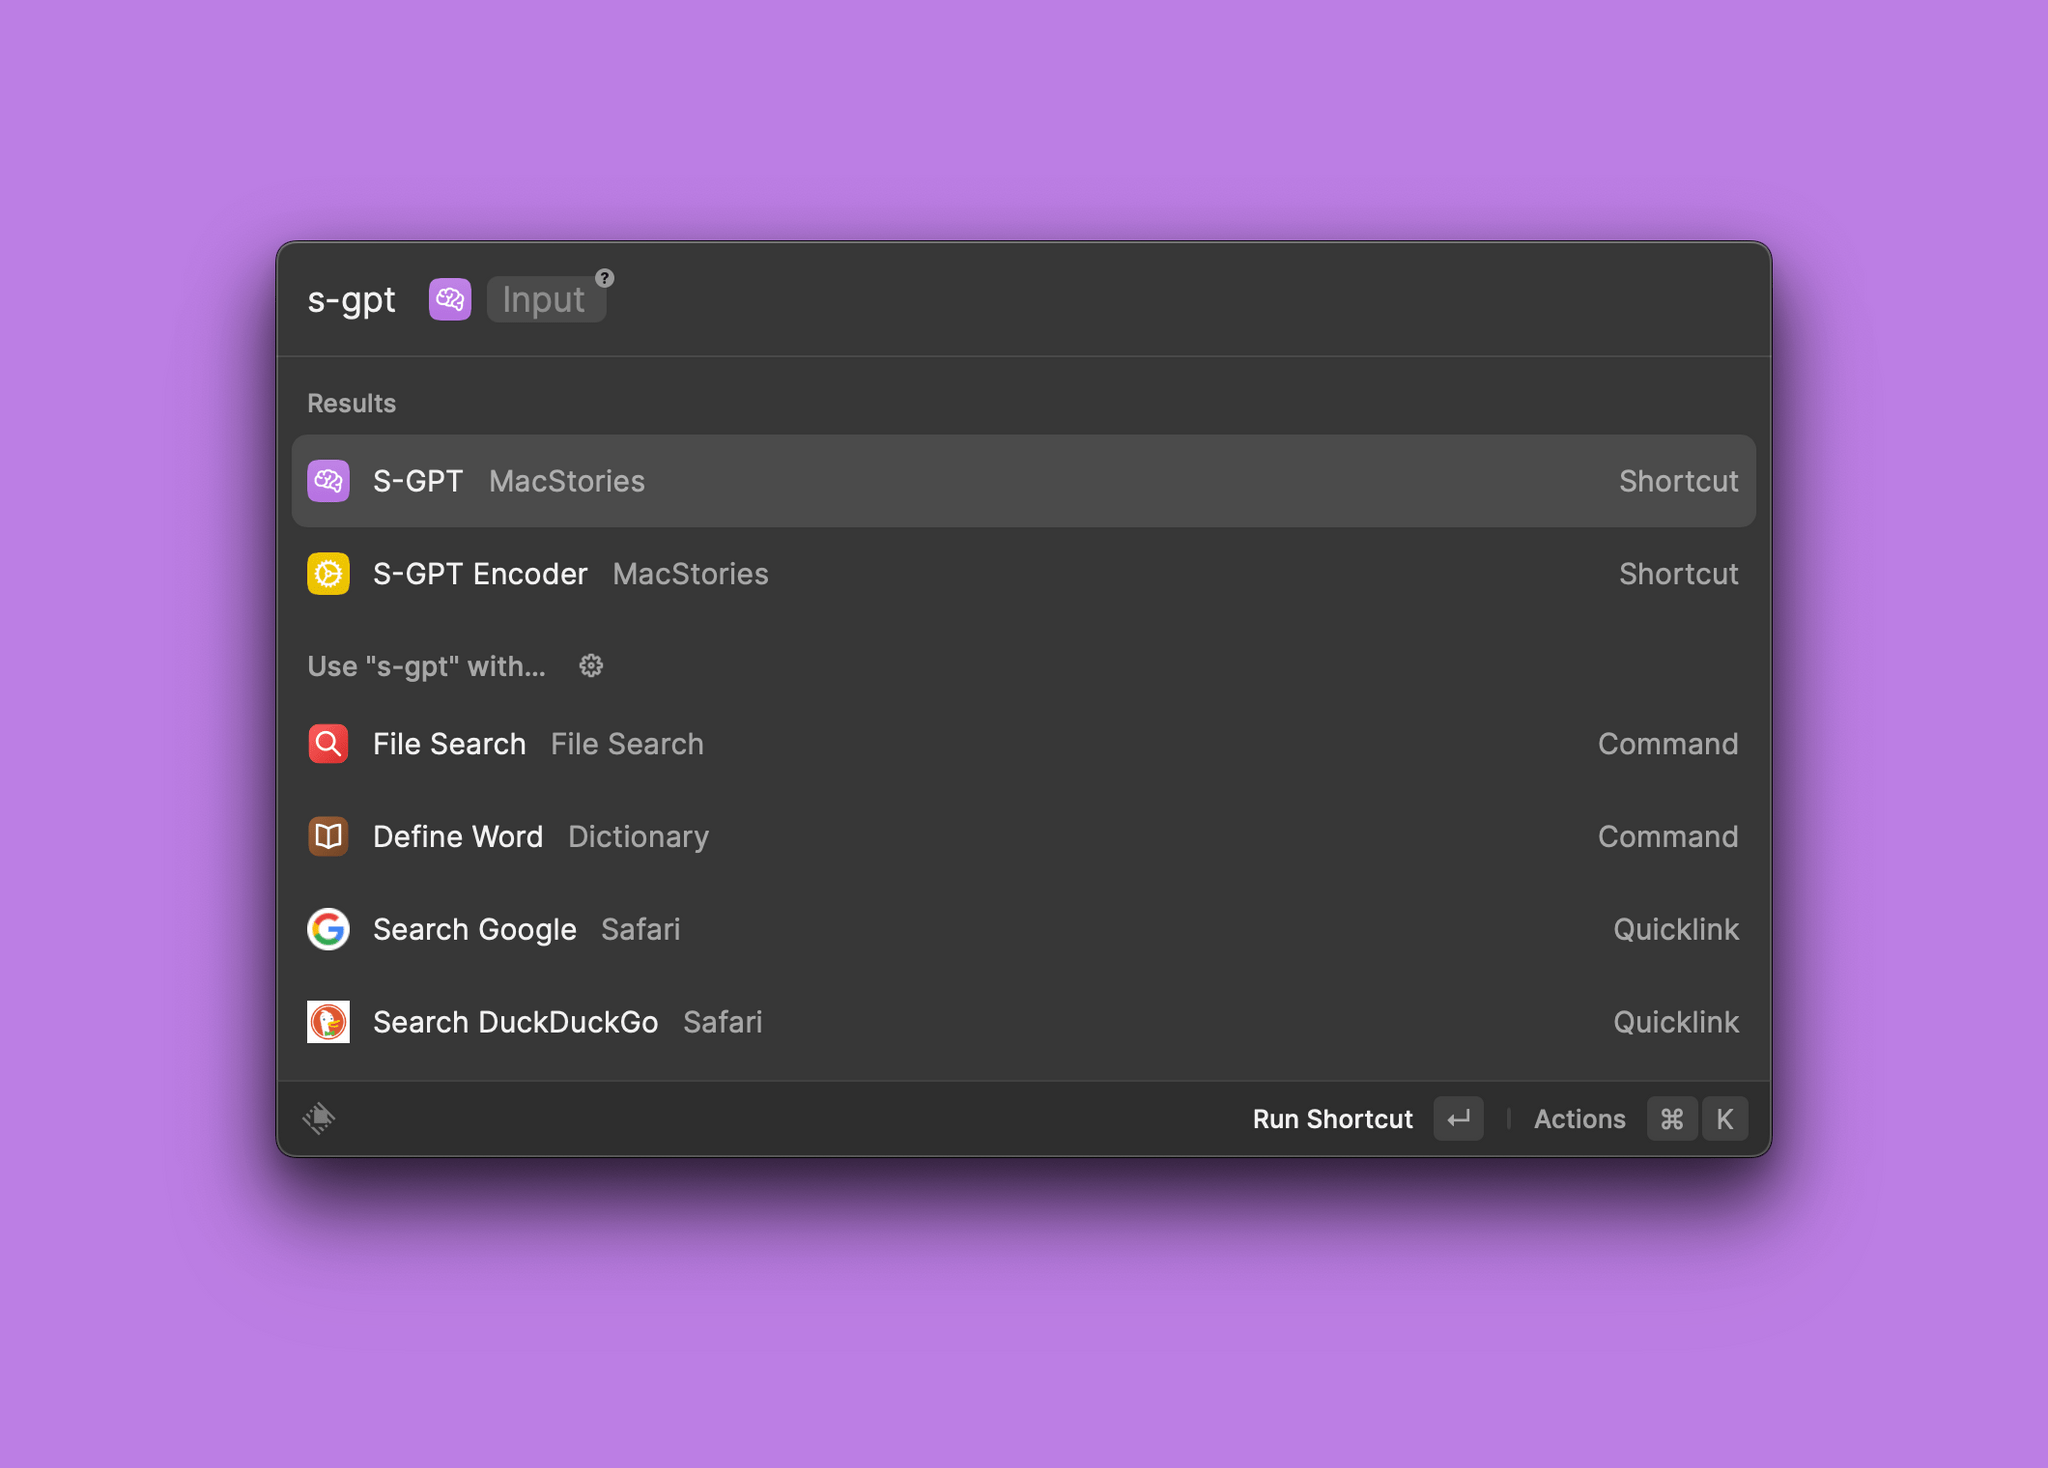The height and width of the screenshot is (1468, 2048).
Task: Click the s-gpt input search field
Action: click(548, 299)
